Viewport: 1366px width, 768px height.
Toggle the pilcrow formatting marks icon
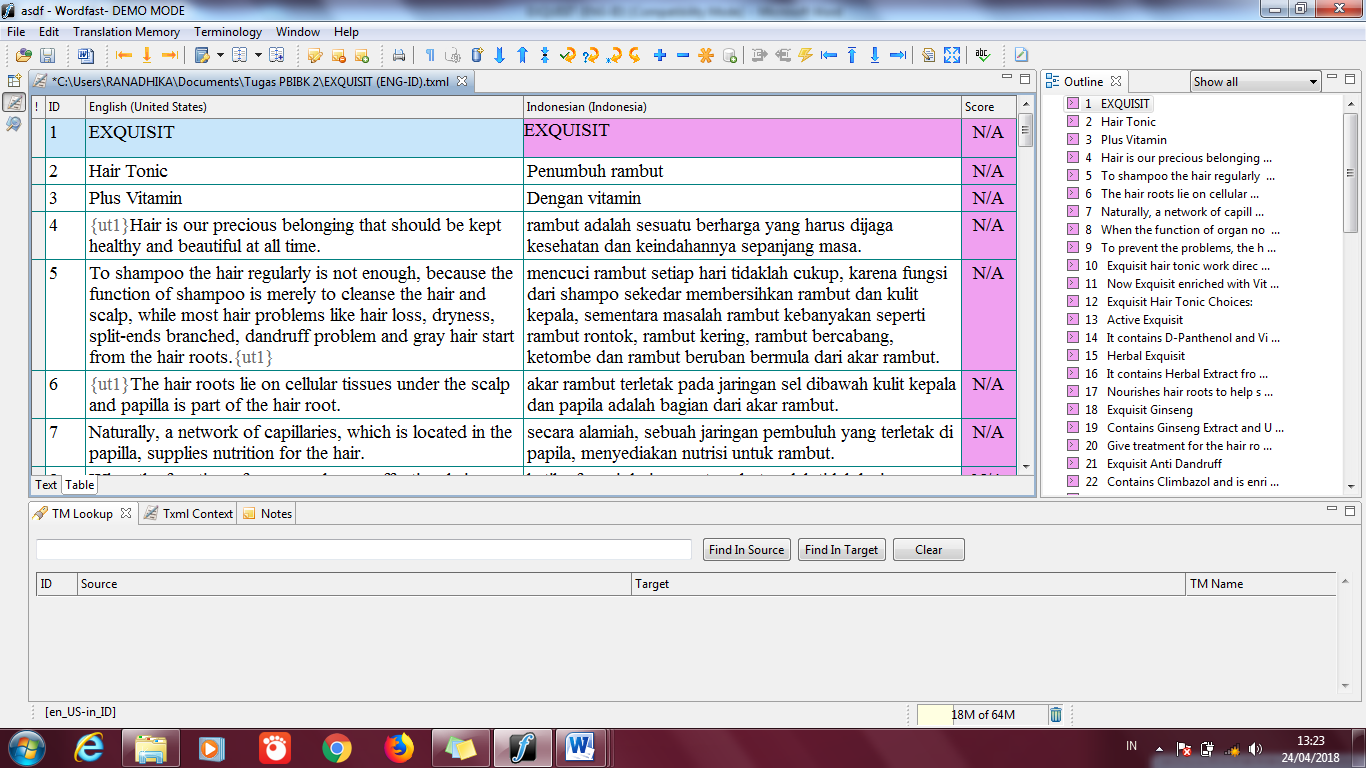click(430, 56)
